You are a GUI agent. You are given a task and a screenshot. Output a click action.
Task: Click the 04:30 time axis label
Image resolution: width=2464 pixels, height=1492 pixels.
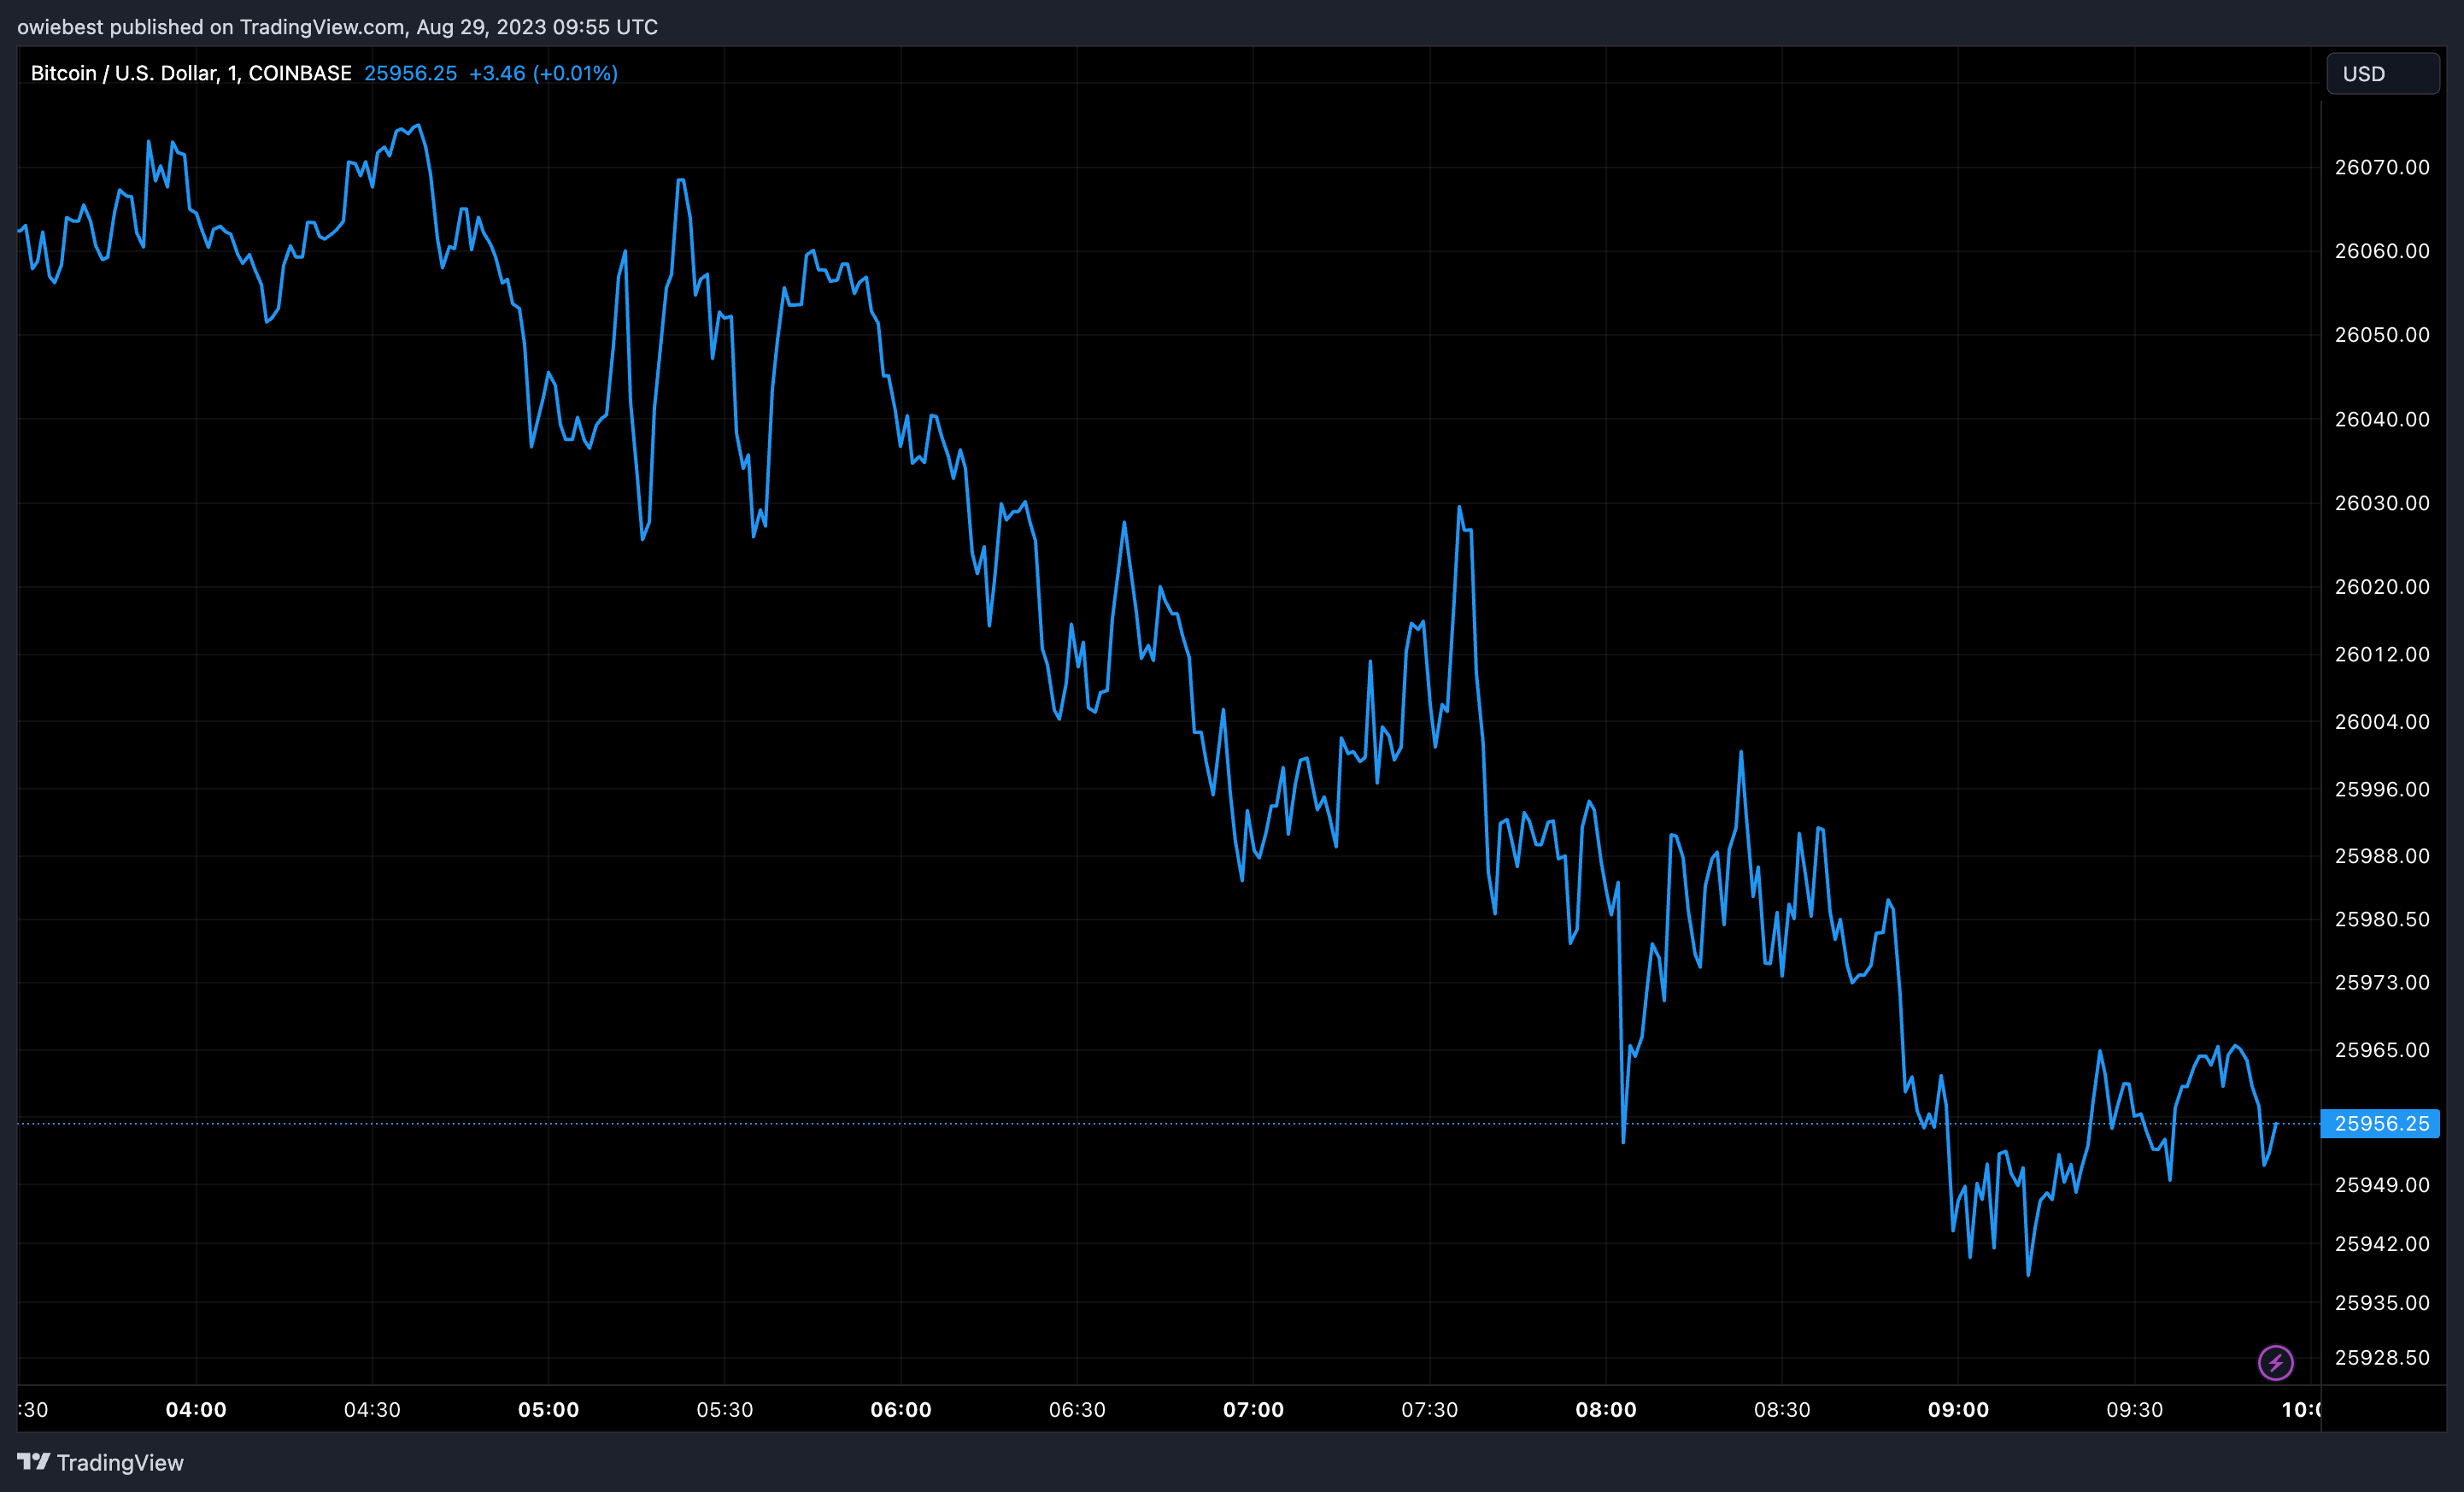pyautogui.click(x=372, y=1410)
